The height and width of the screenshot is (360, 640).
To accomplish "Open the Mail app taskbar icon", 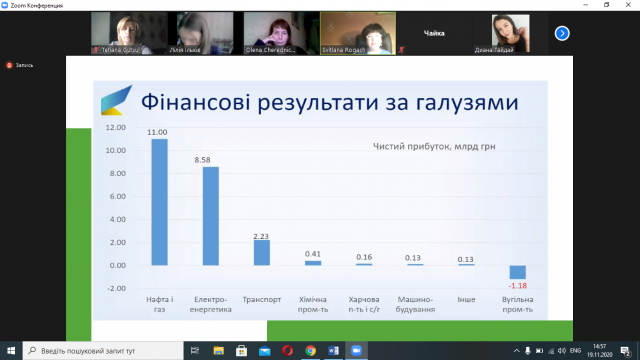I will click(264, 351).
